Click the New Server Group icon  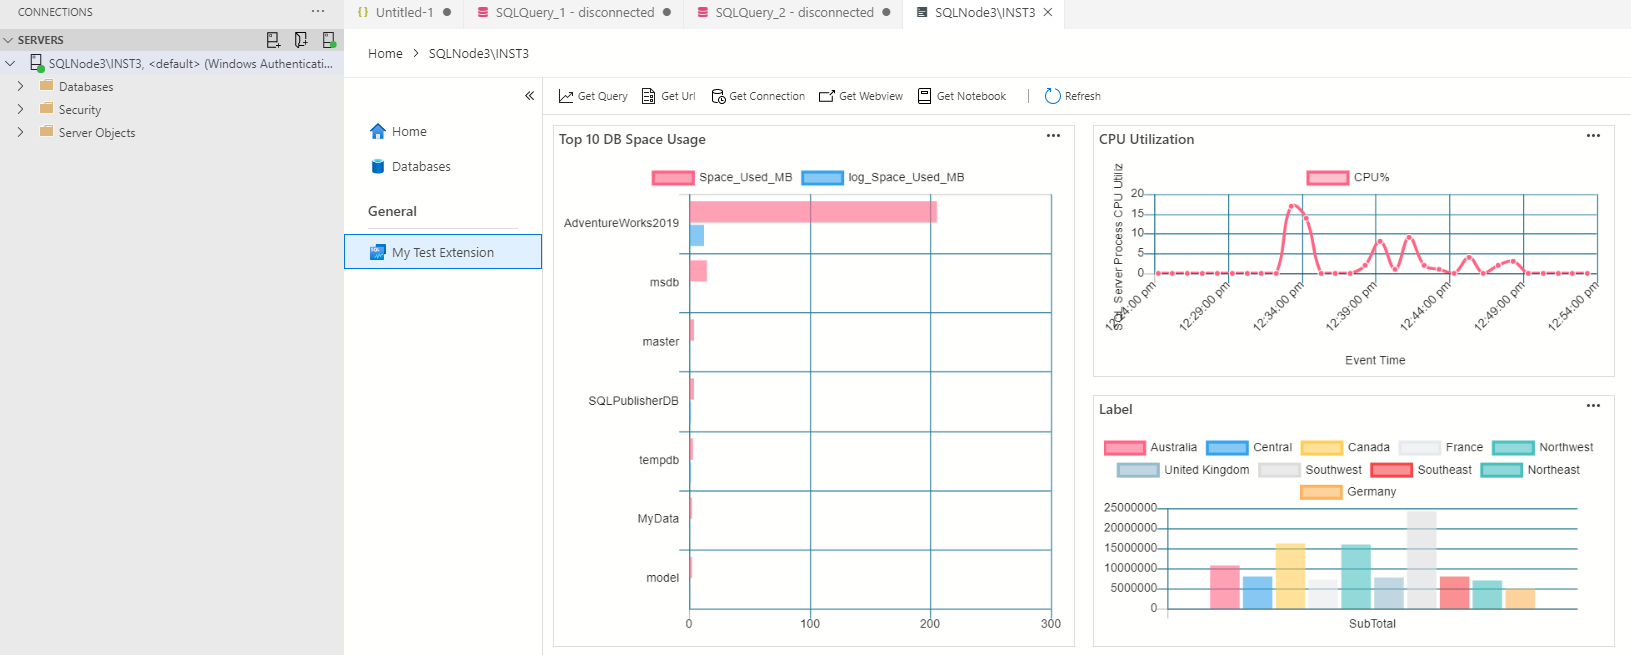point(301,40)
